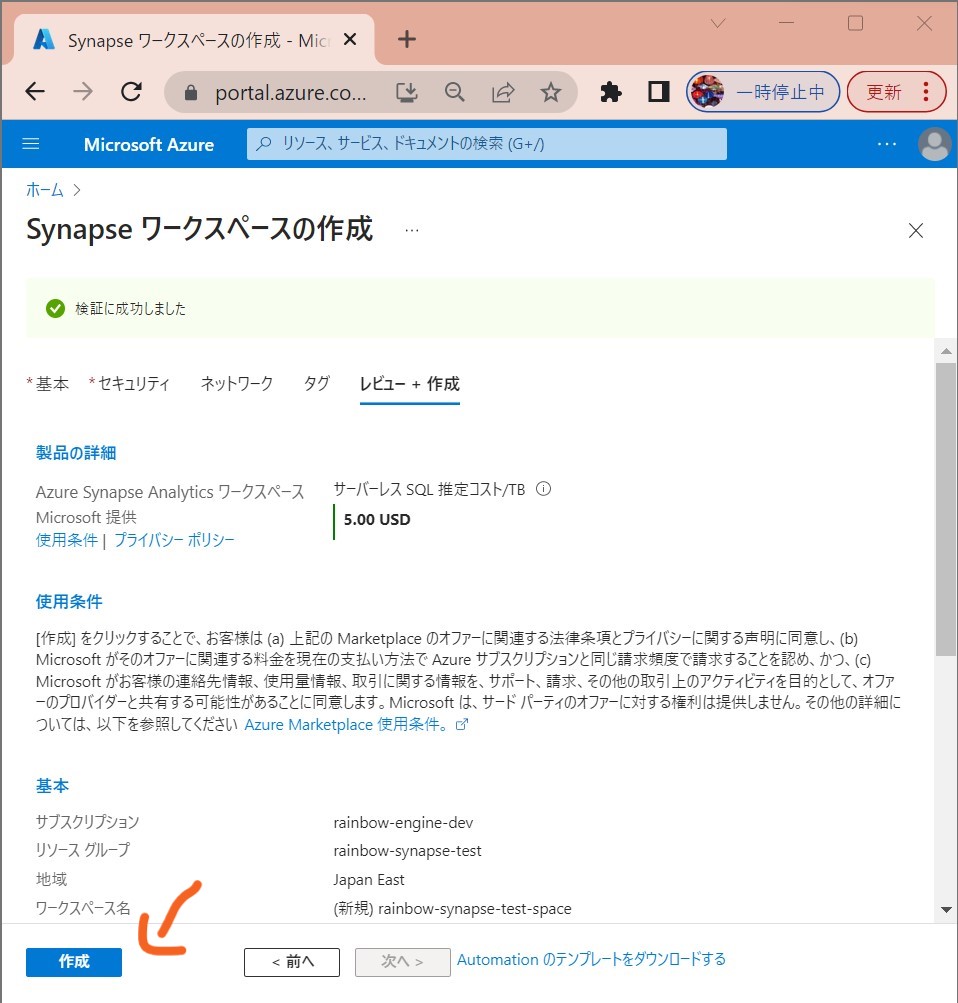The image size is (958, 1003).
Task: Open the Azure Marketplace 使用条件 link
Action: pos(356,725)
